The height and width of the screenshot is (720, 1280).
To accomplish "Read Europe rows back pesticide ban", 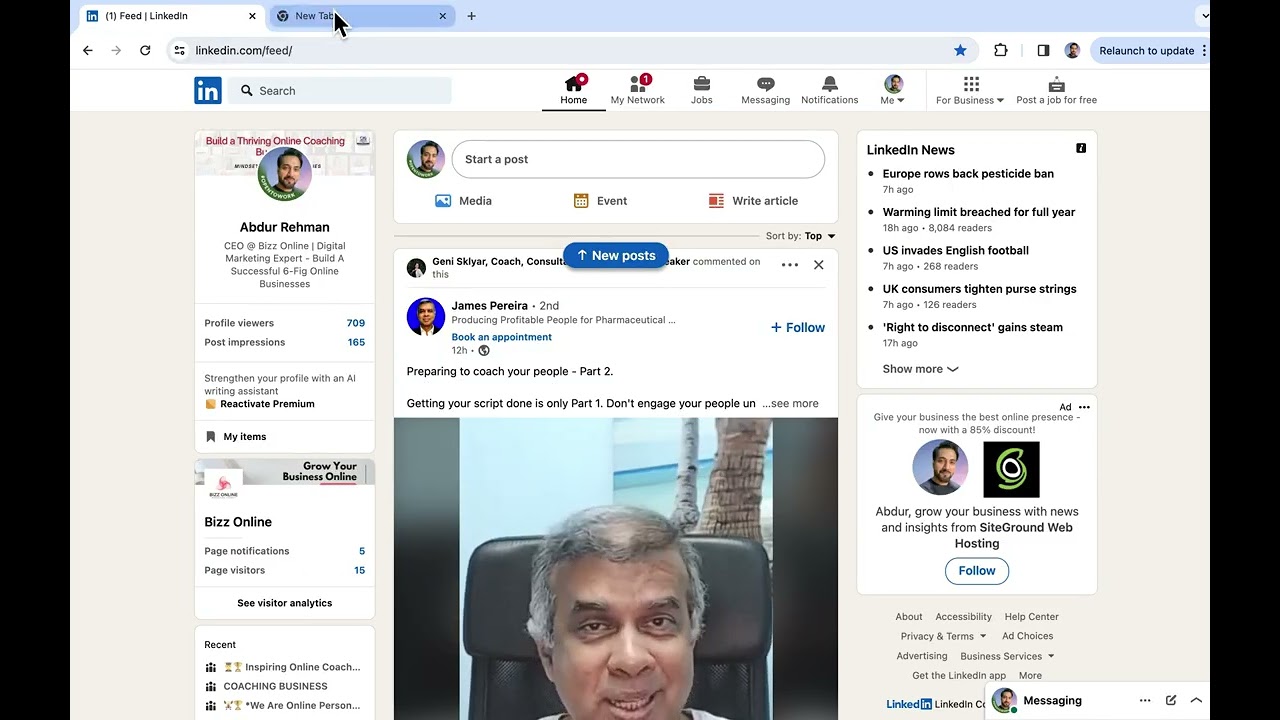I will point(968,174).
